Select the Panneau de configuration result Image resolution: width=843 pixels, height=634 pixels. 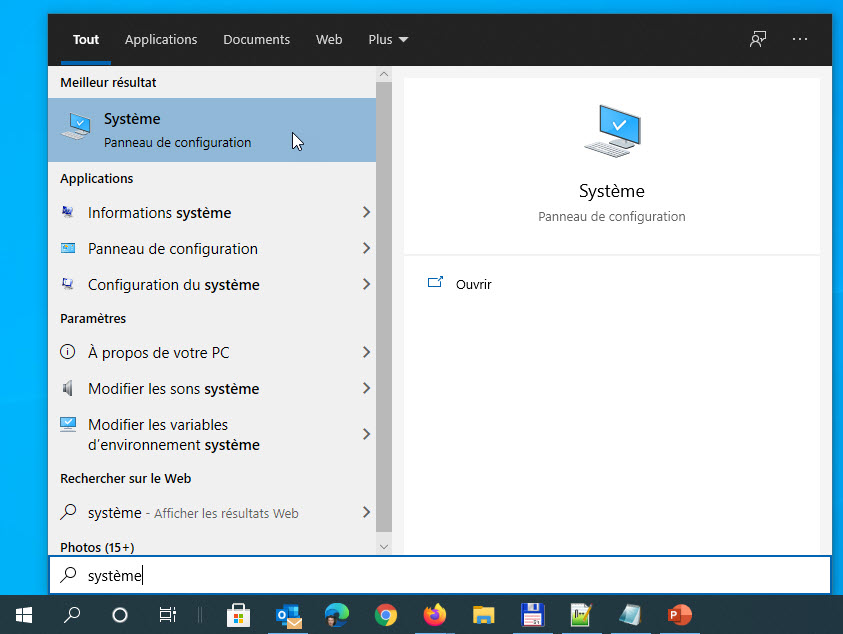click(173, 249)
